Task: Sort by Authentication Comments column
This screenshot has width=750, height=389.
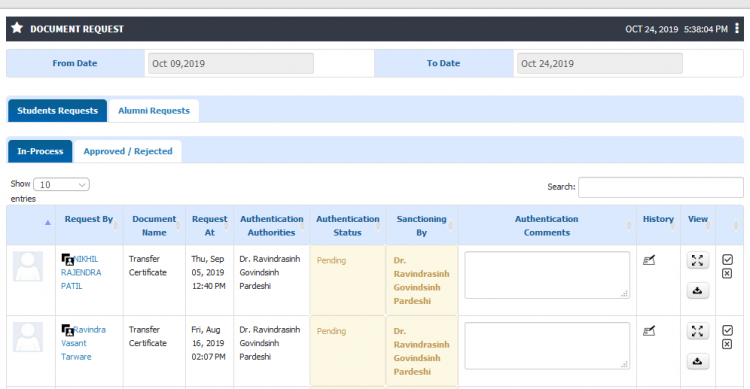Action: pos(547,226)
